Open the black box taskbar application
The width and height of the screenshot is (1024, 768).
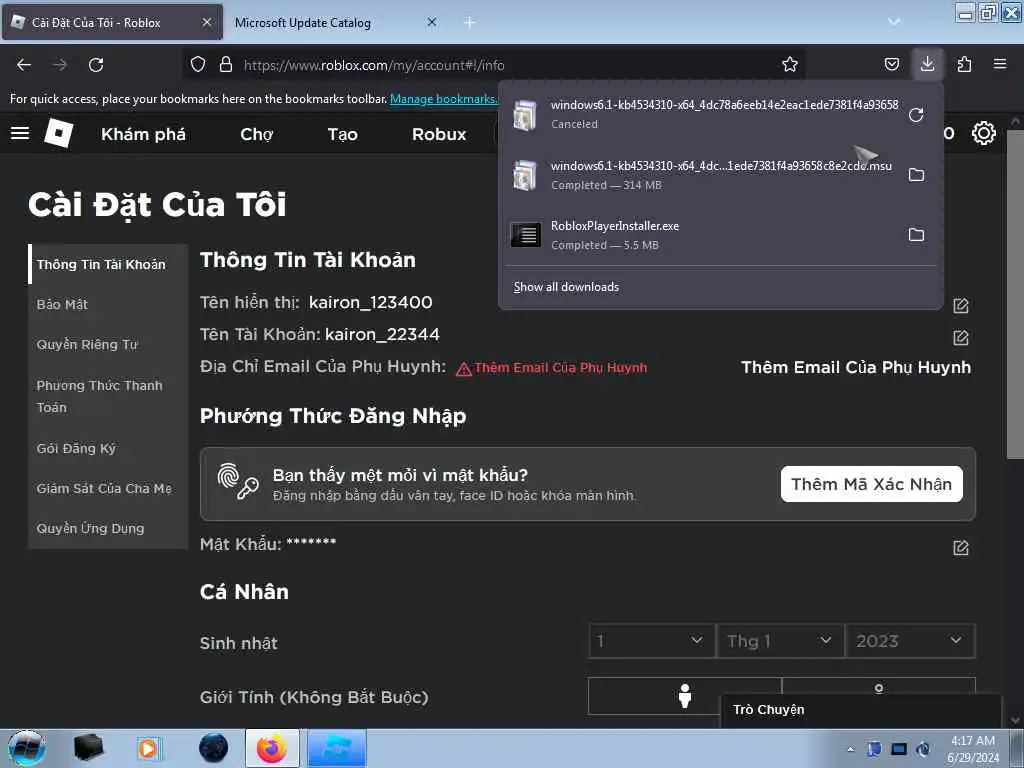tap(88, 748)
